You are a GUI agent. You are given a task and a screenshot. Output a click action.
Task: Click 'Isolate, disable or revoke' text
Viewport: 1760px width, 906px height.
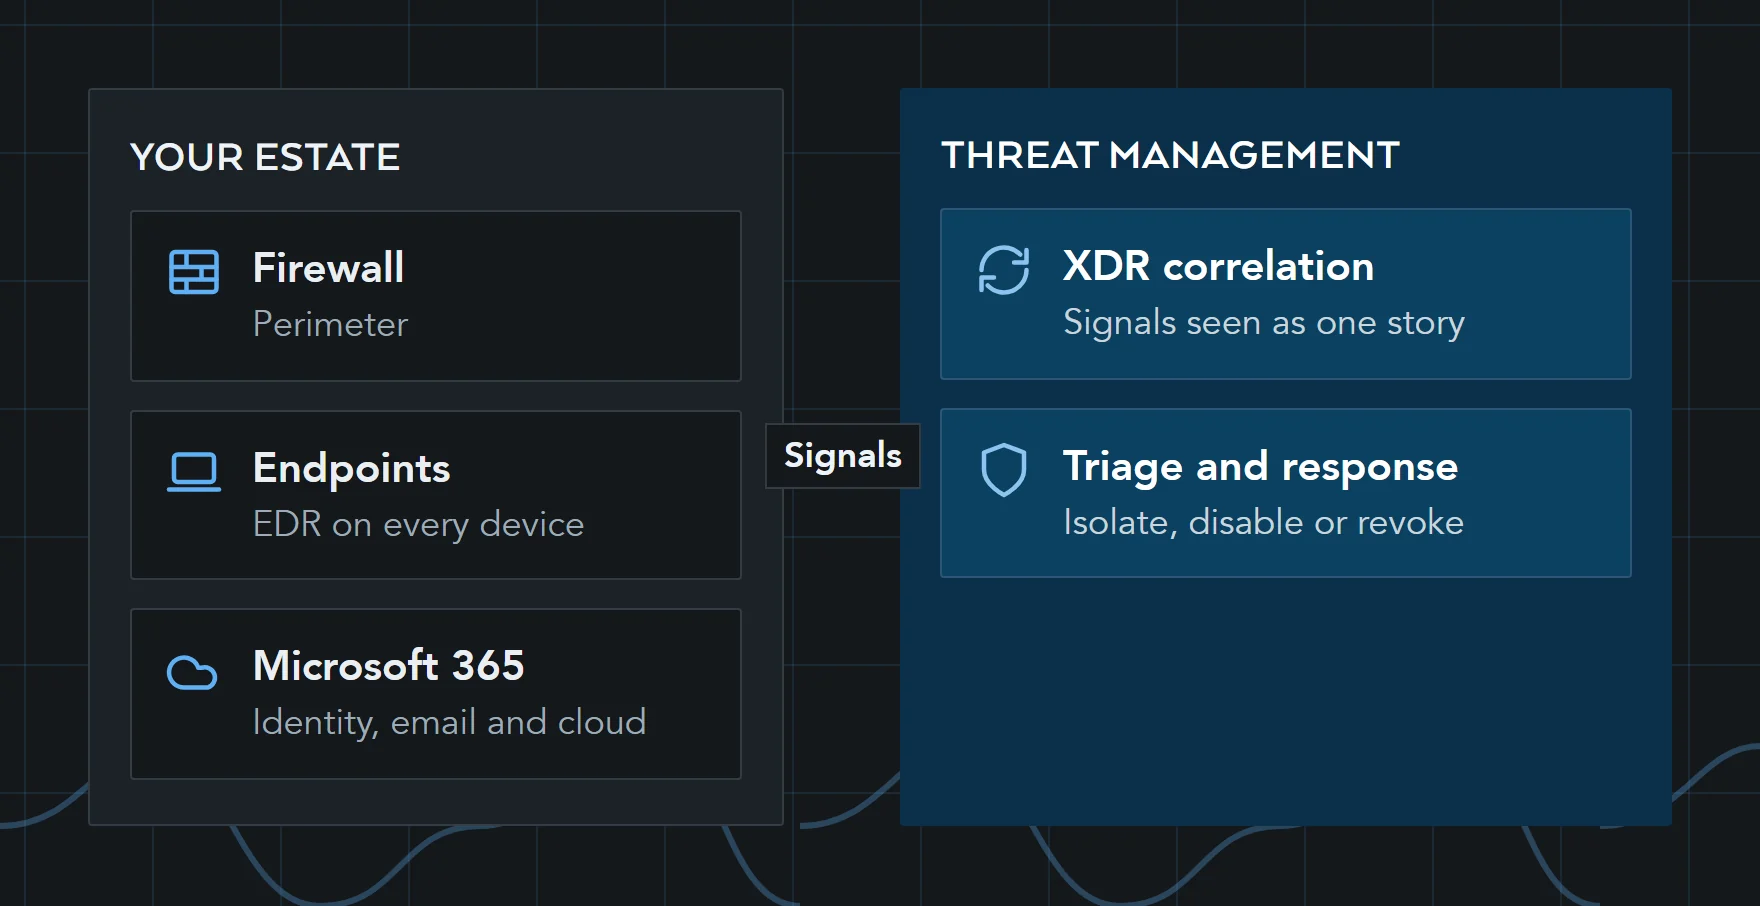(x=1264, y=522)
